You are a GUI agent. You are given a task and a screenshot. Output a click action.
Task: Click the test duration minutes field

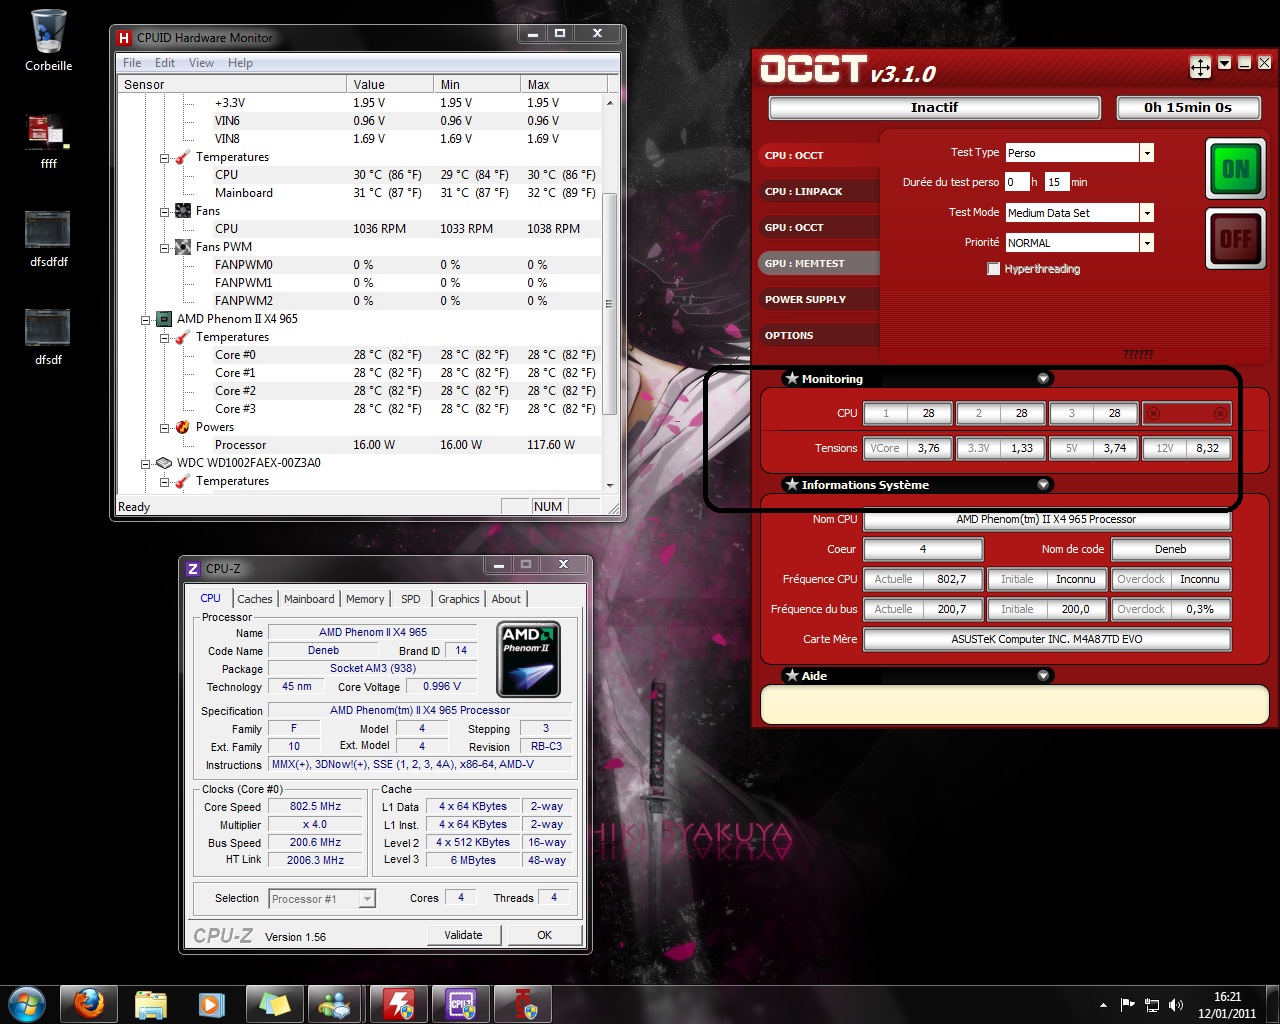click(1055, 182)
